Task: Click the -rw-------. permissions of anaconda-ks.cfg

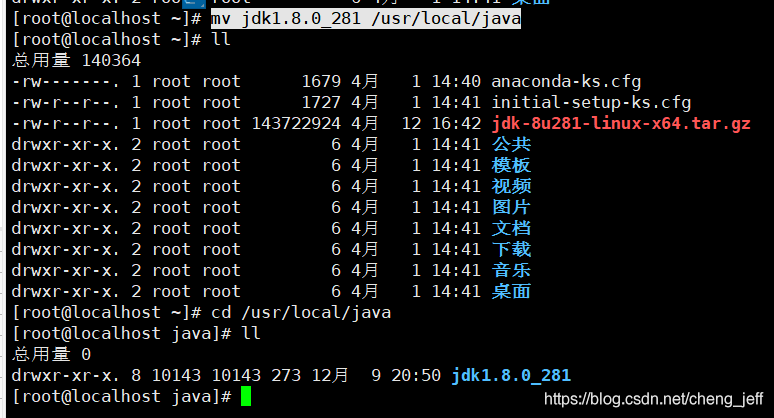Action: coord(66,81)
